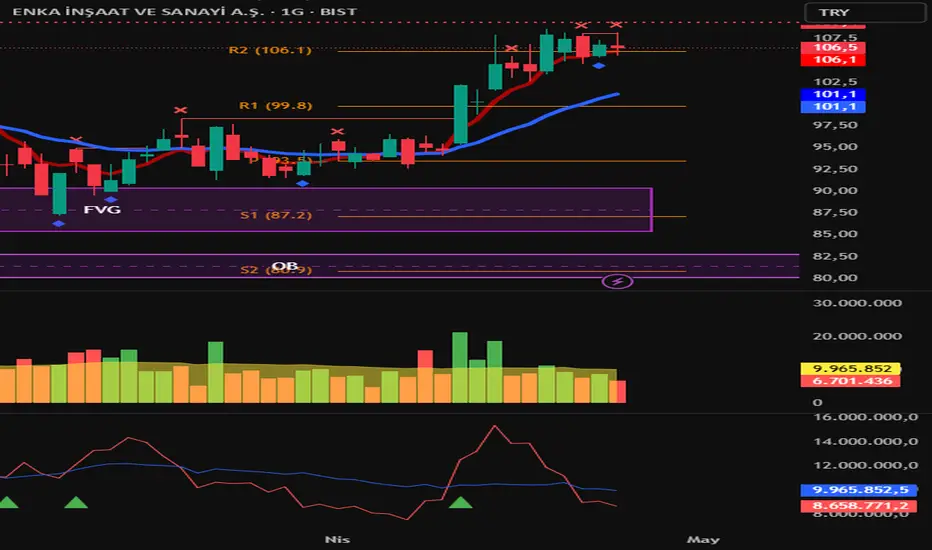Click the red 8.658.771,2 indicator tag
The image size is (932, 550).
(x=858, y=506)
